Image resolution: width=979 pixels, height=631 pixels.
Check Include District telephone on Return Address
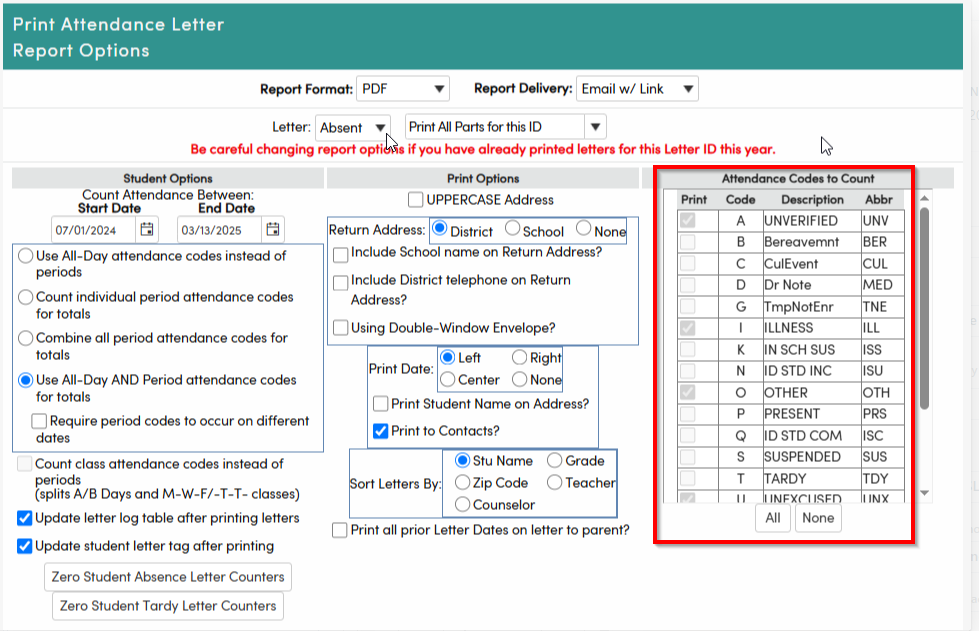[340, 283]
